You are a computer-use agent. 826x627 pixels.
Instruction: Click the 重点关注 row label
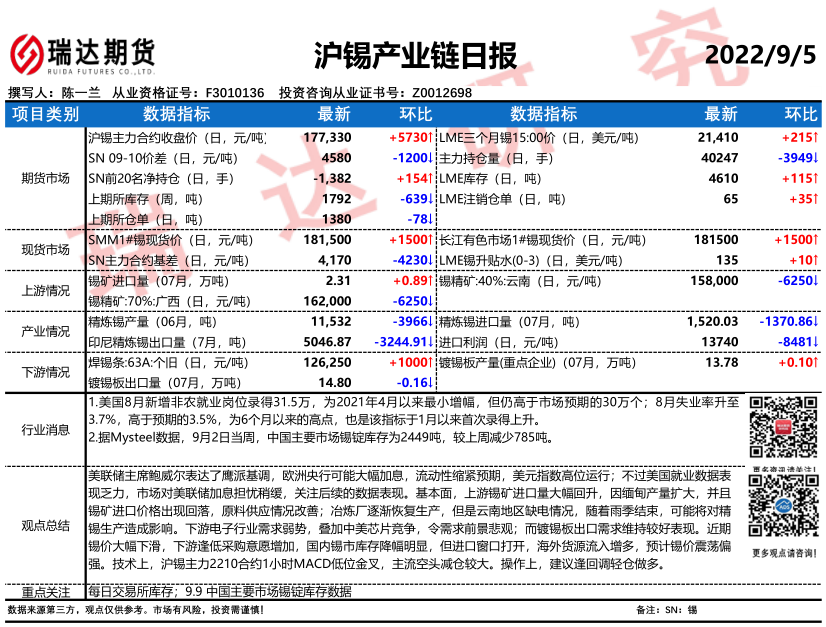tap(46, 591)
